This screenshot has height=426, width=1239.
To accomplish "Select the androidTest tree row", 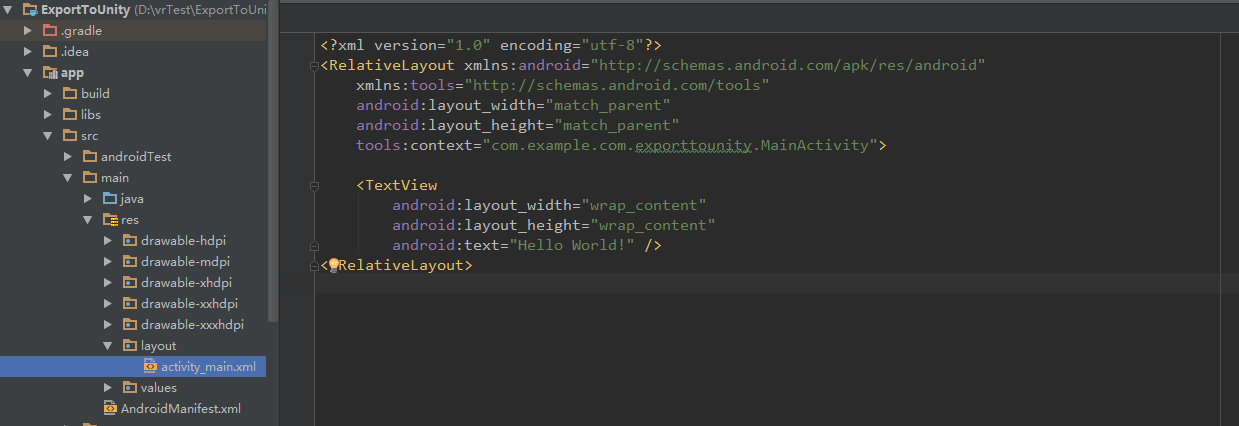I will 133,156.
